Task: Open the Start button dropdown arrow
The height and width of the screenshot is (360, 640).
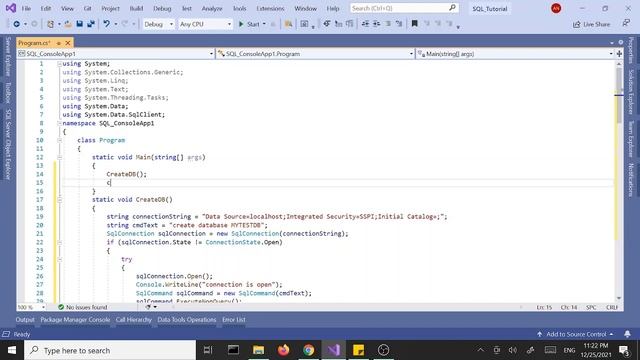Action: 264,24
